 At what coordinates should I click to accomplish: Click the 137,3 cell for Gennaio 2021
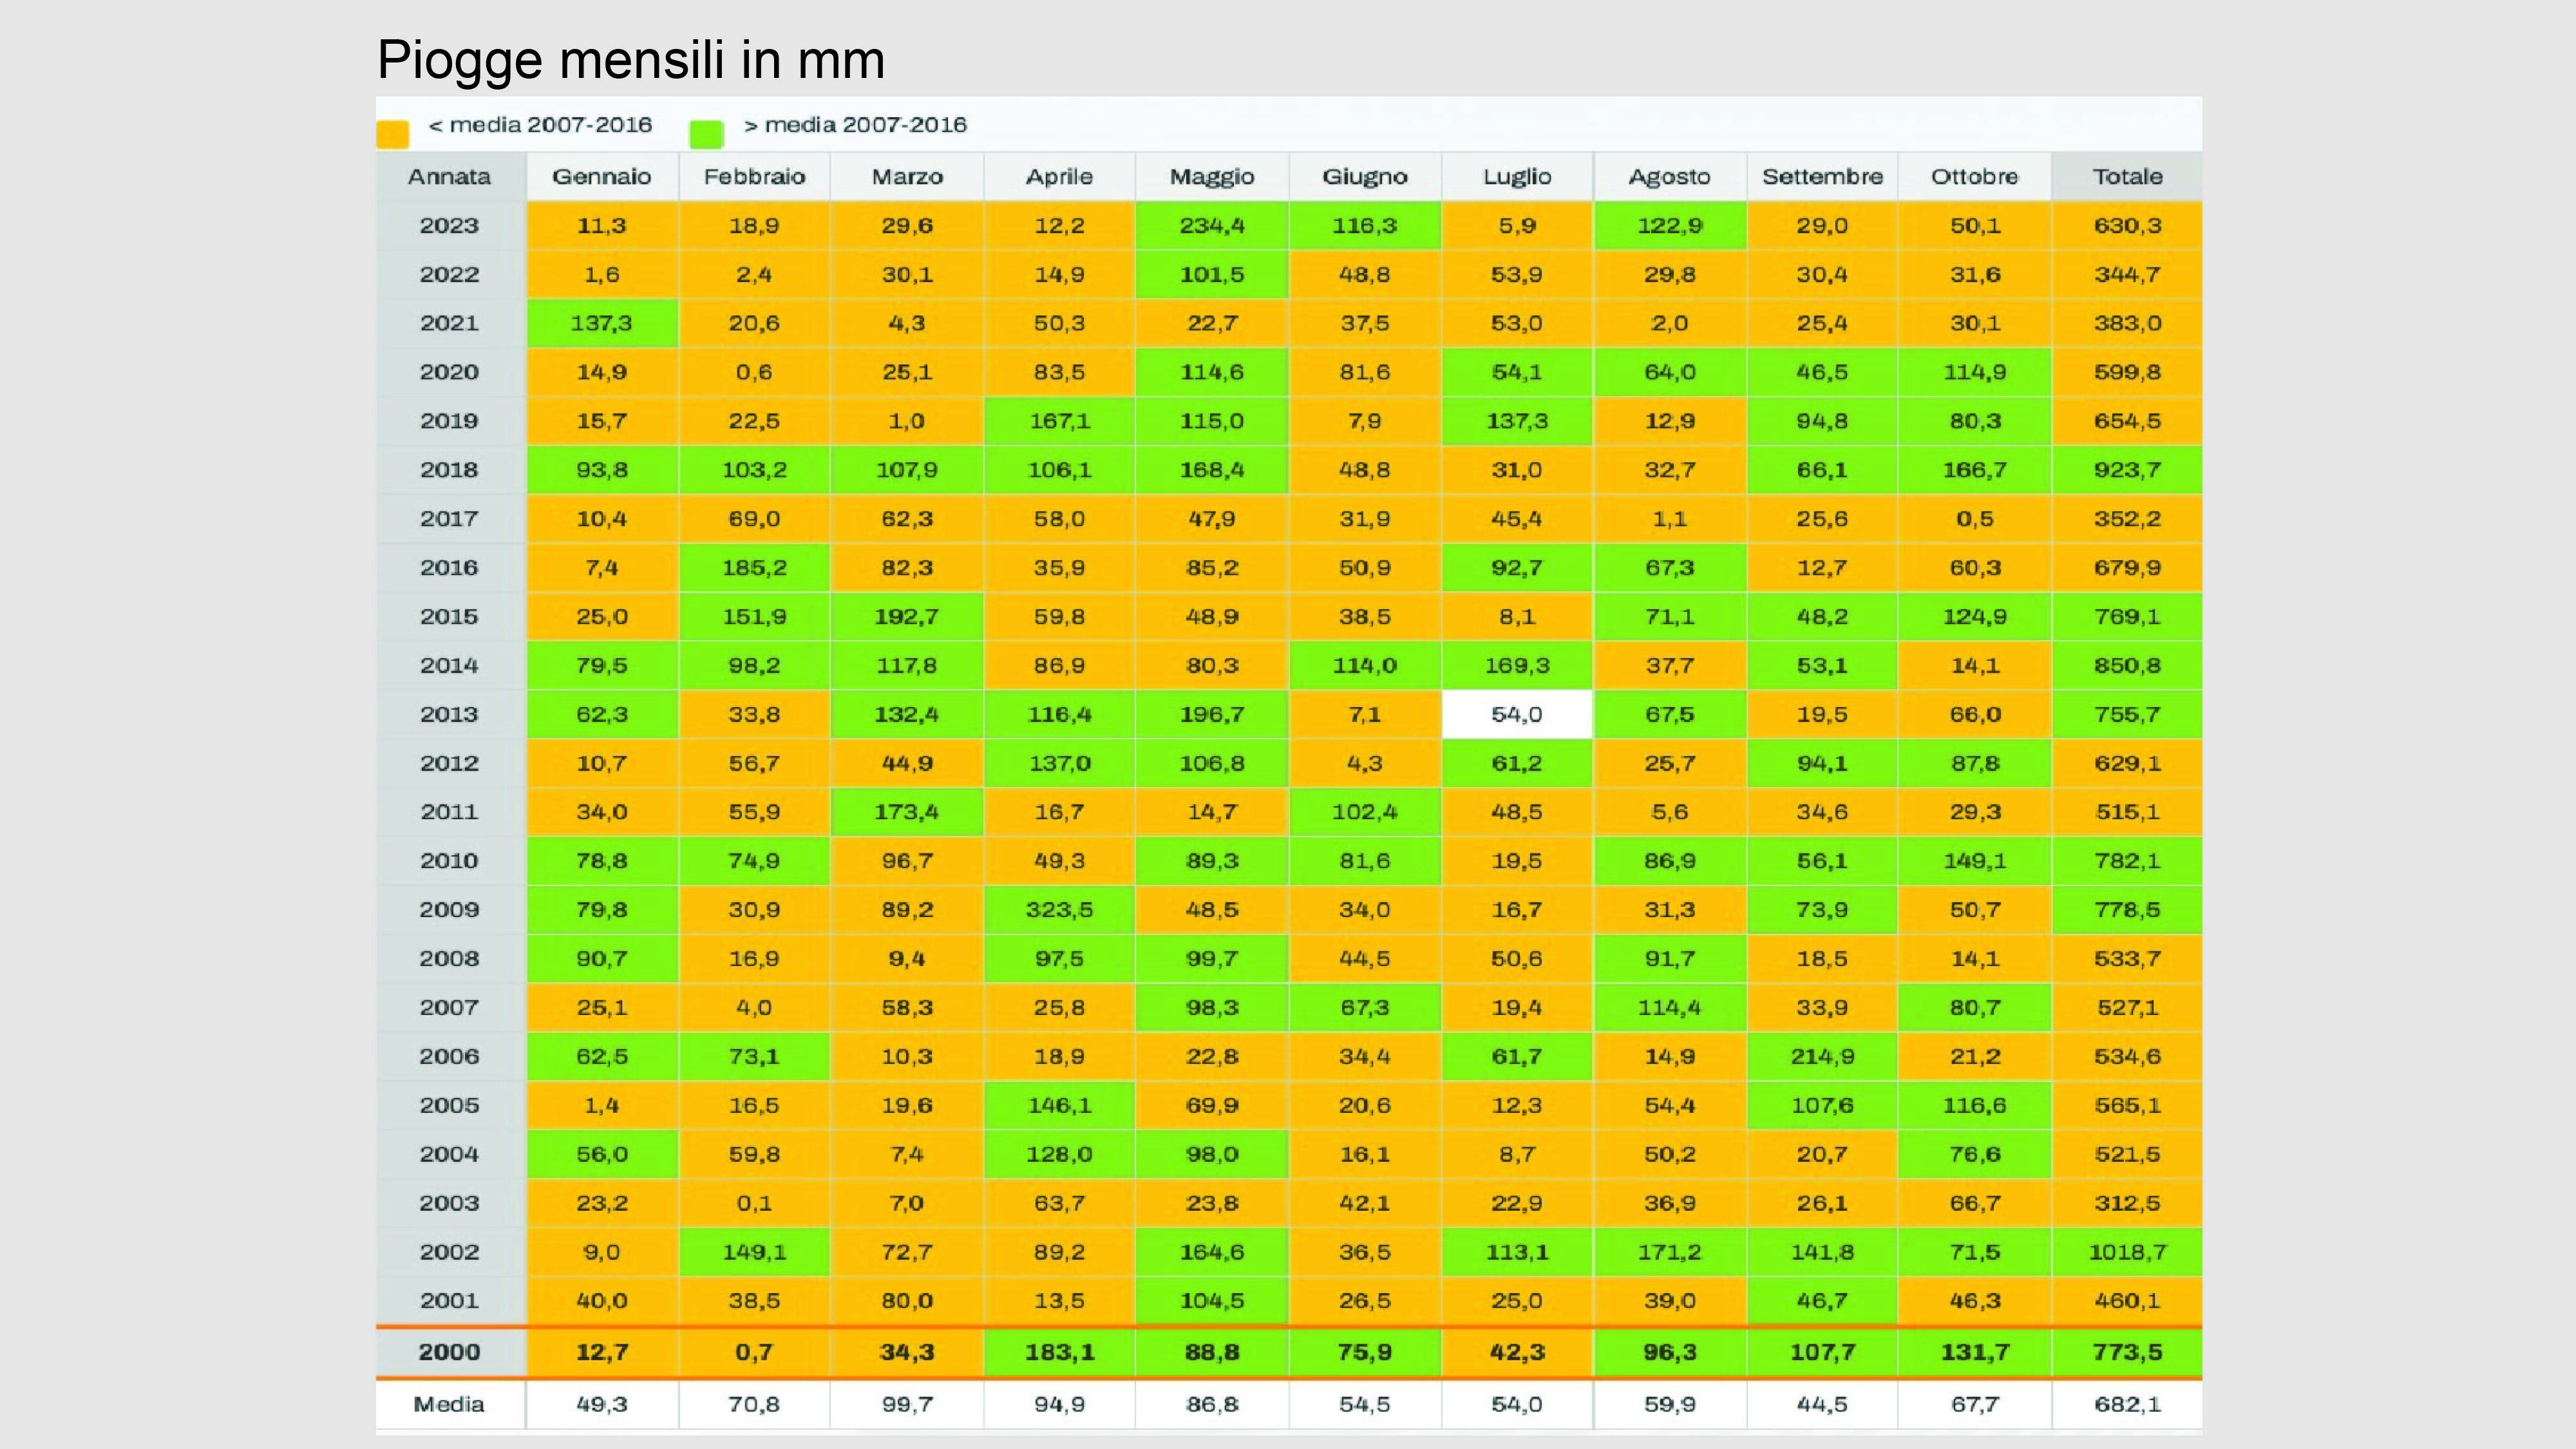[x=602, y=324]
